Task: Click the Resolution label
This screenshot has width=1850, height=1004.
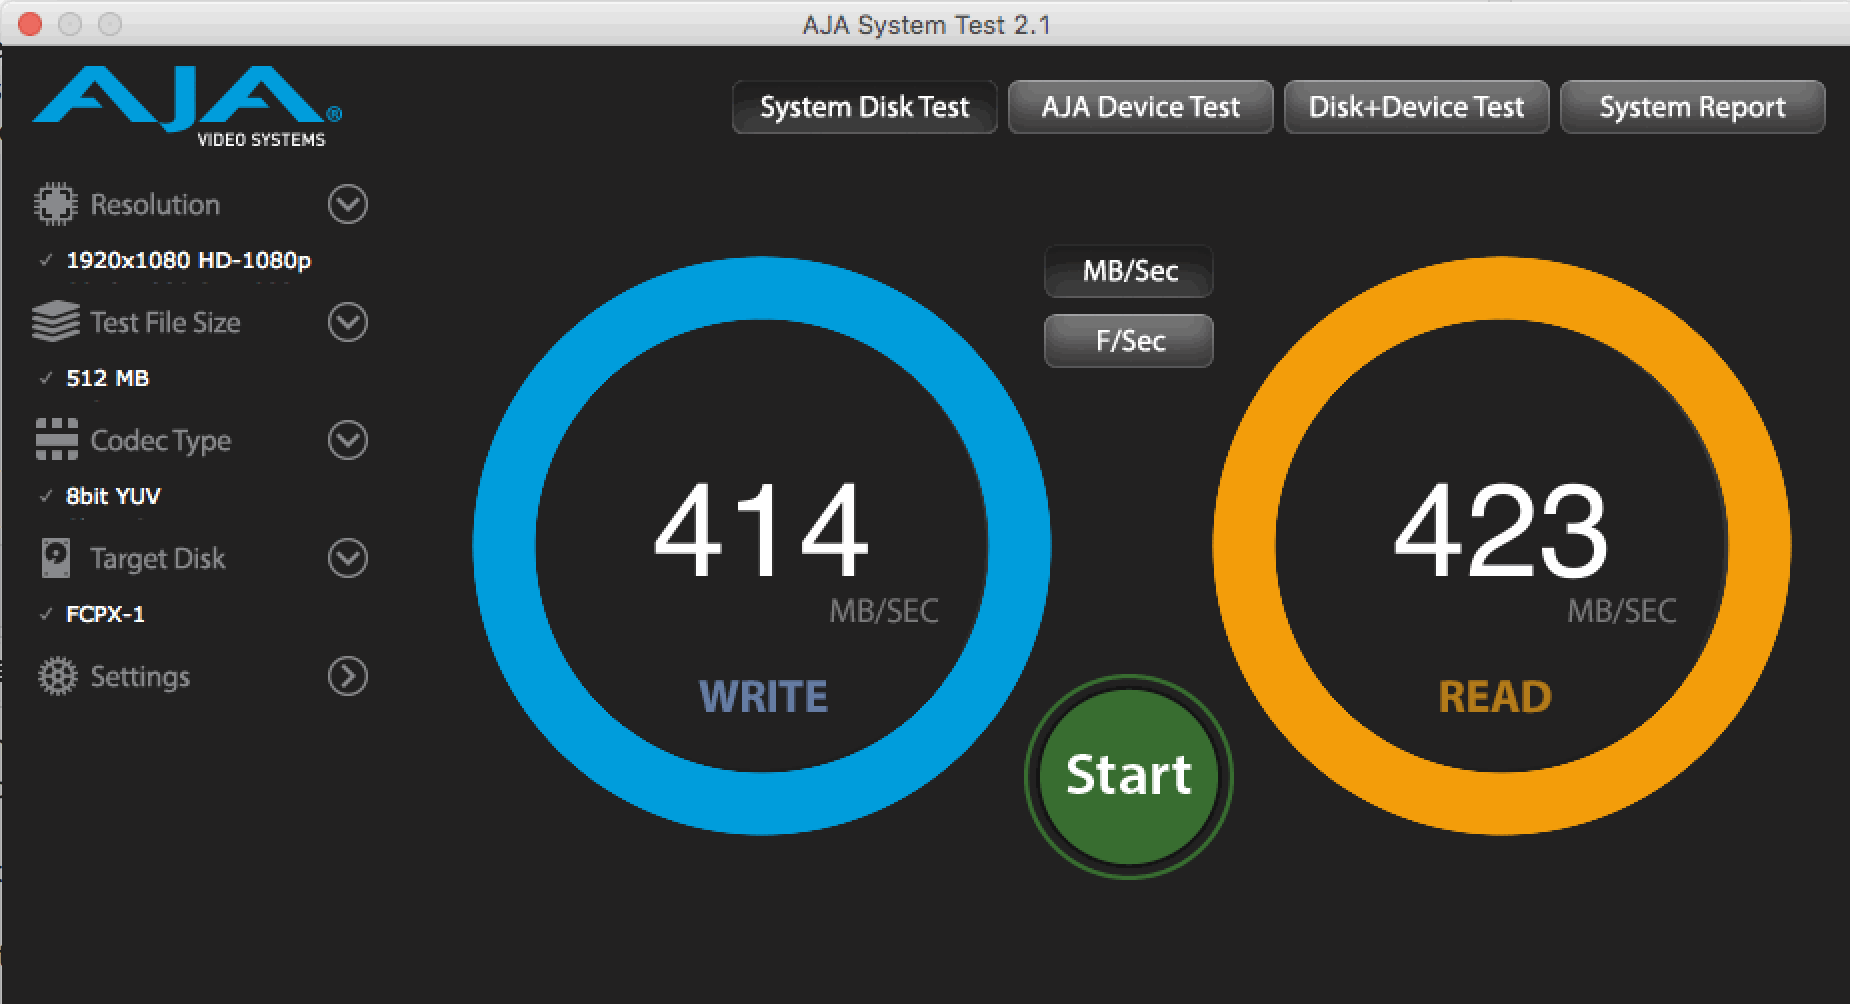Action: (x=155, y=205)
